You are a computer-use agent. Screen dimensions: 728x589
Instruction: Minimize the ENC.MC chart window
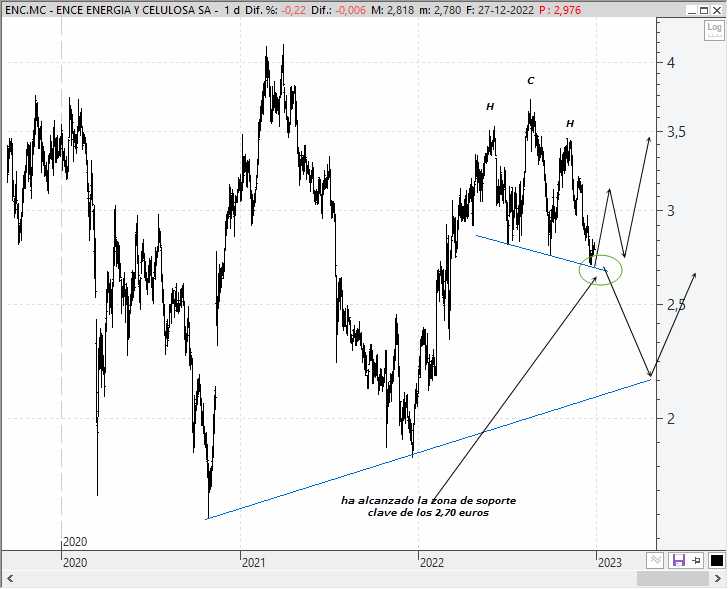692,10
